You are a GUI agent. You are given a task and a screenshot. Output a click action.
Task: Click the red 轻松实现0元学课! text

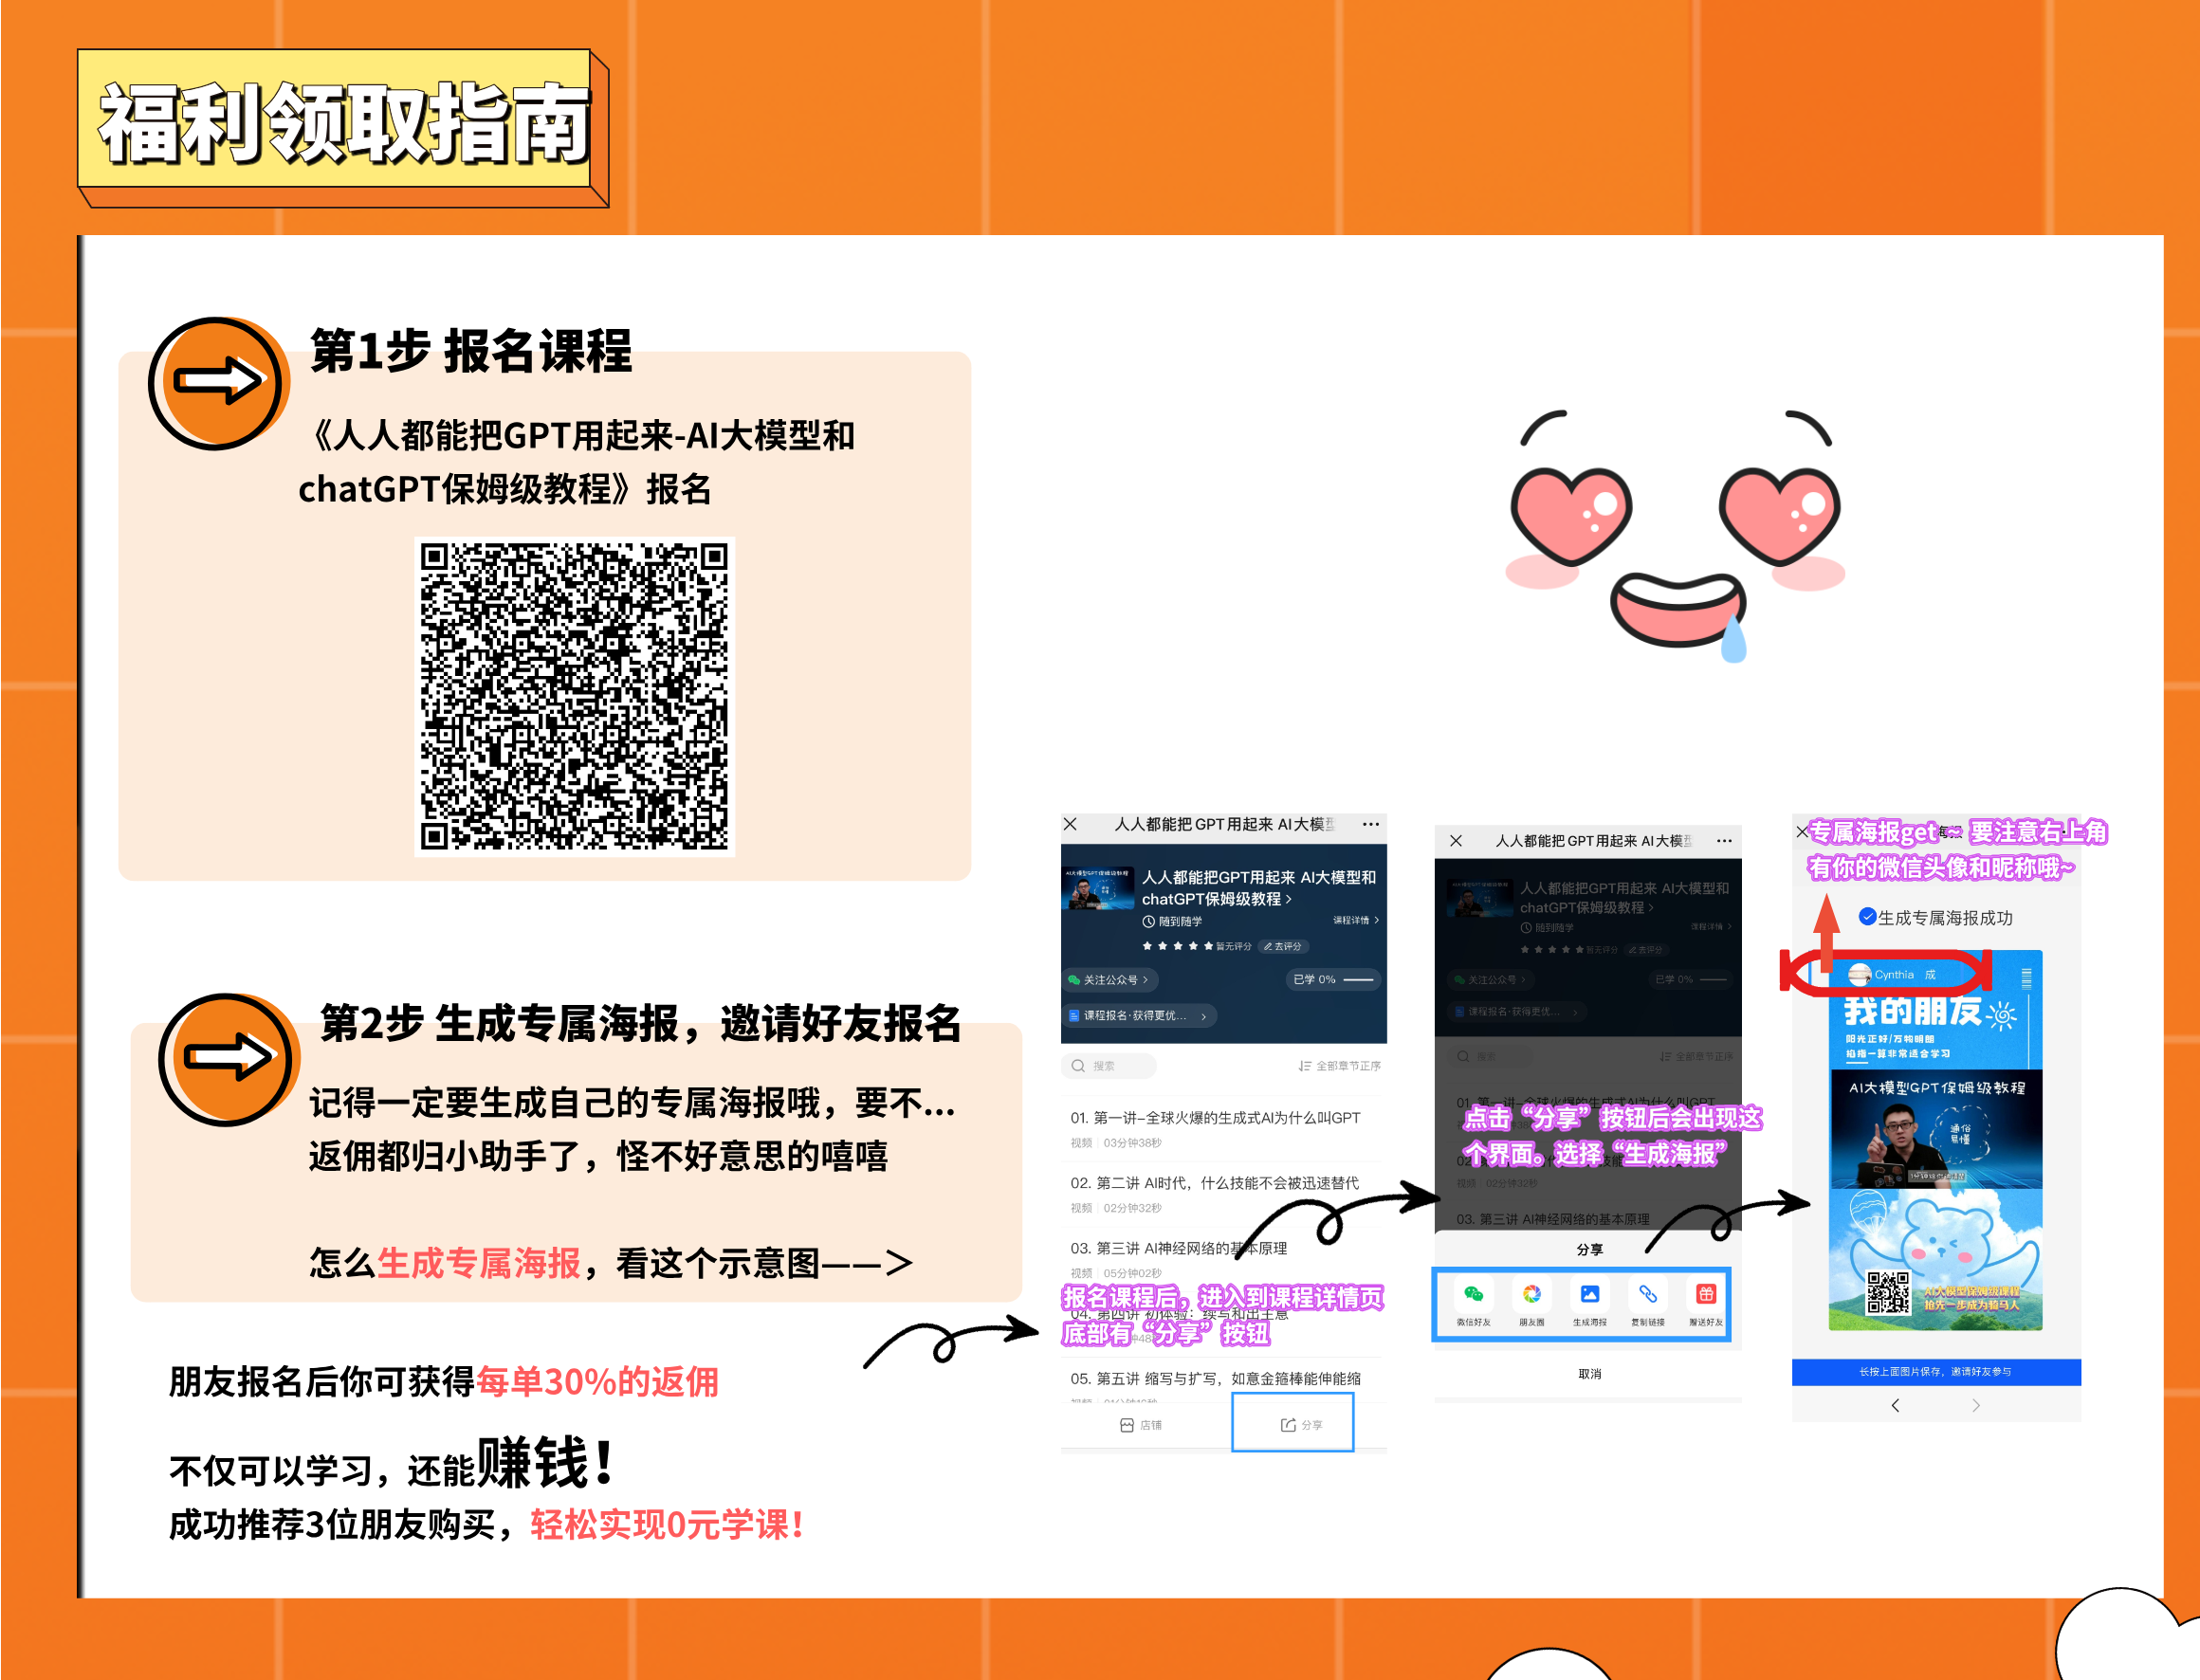click(667, 1524)
